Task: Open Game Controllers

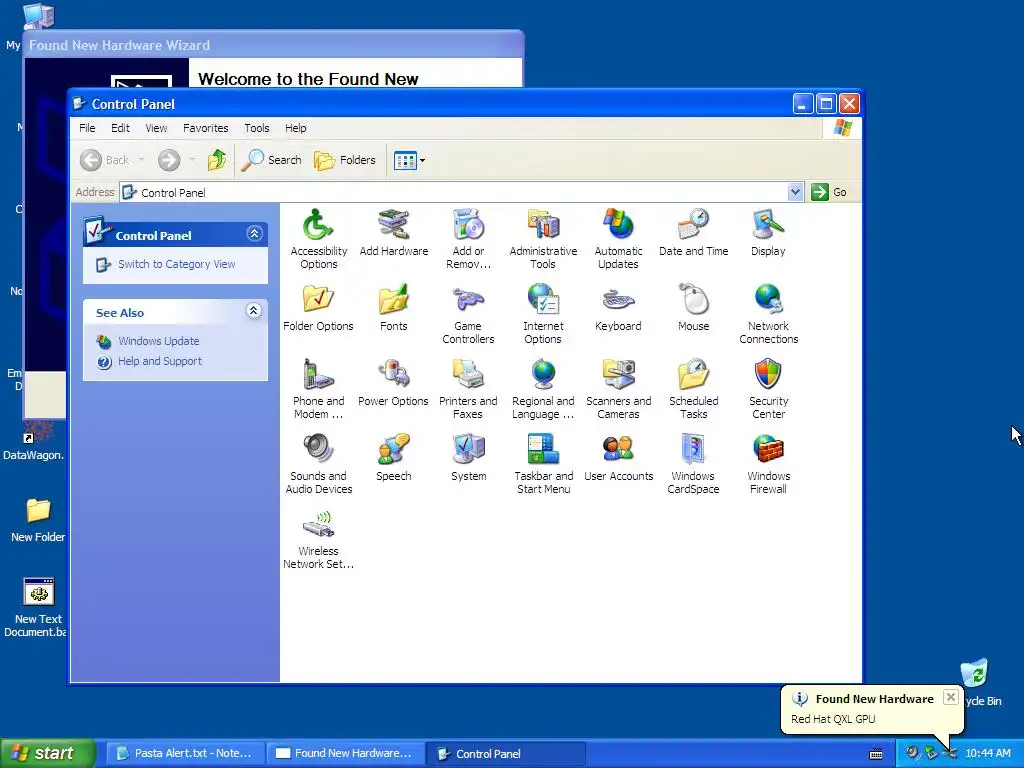Action: [468, 313]
